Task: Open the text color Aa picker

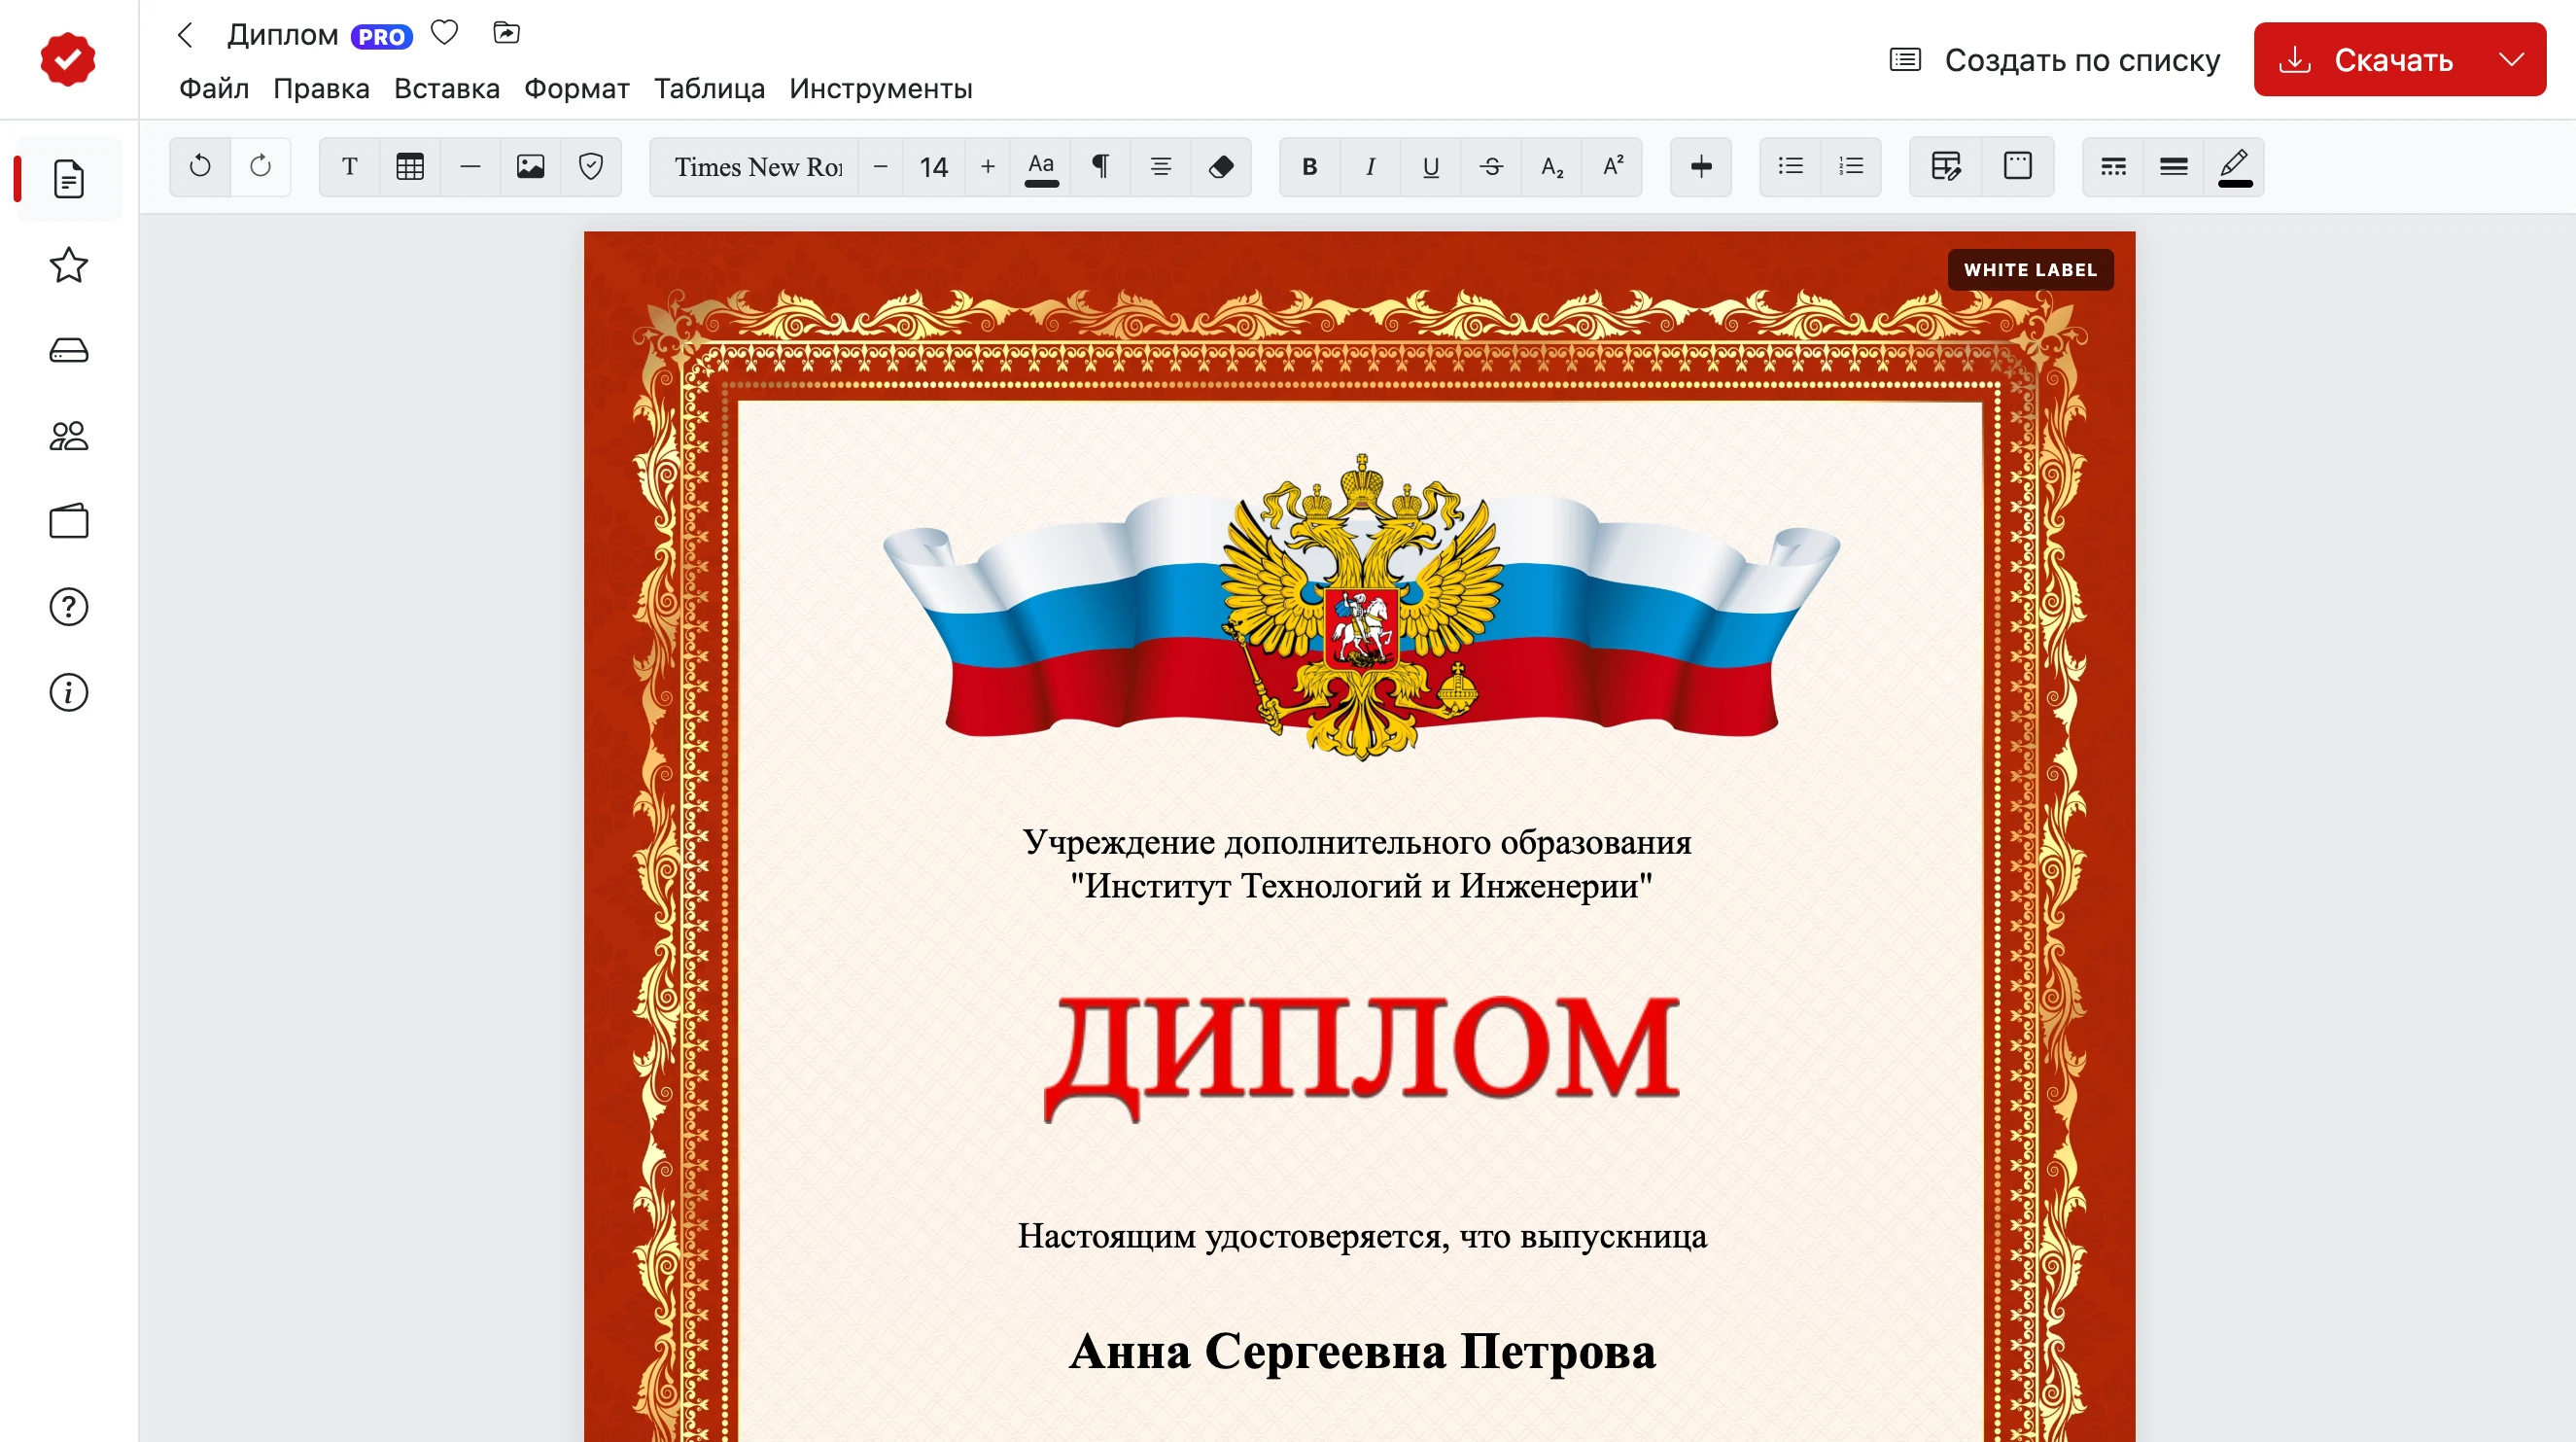Action: coord(1041,166)
